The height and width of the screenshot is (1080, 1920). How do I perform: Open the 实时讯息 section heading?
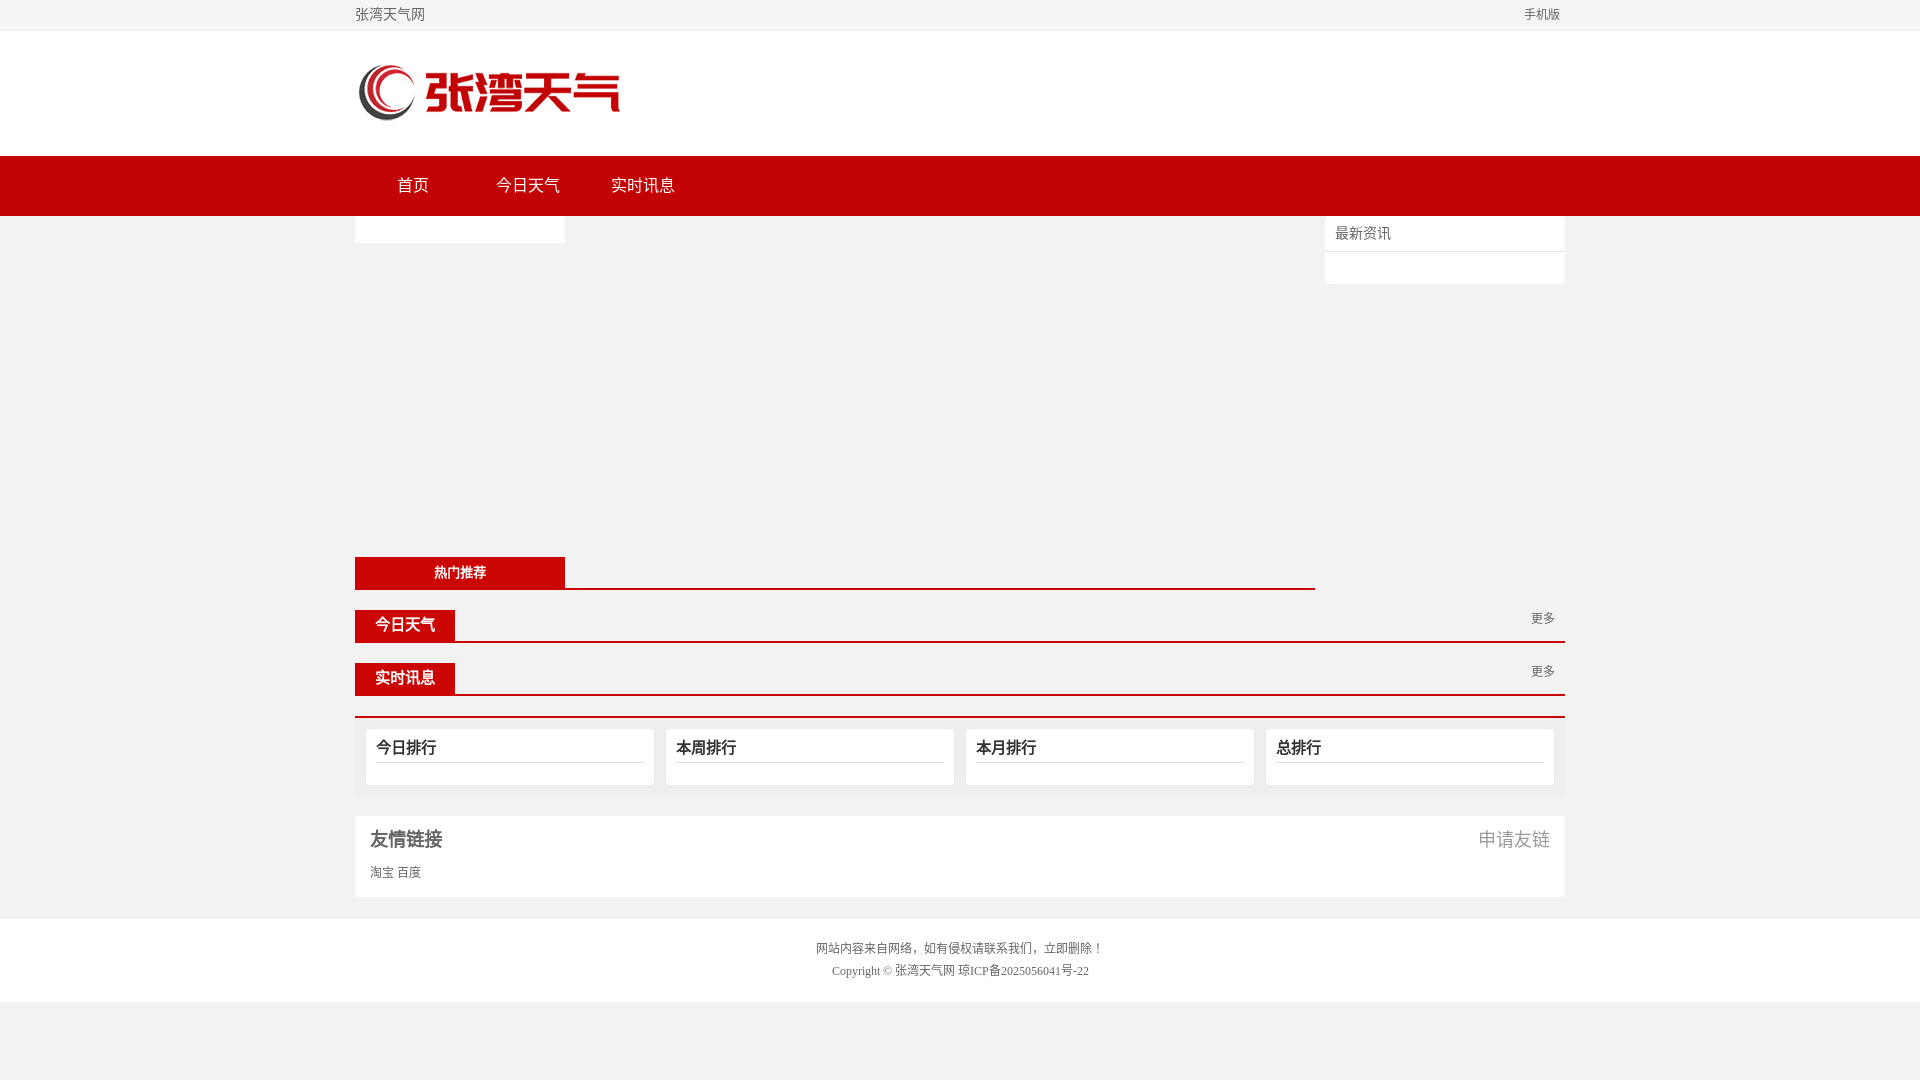click(405, 678)
